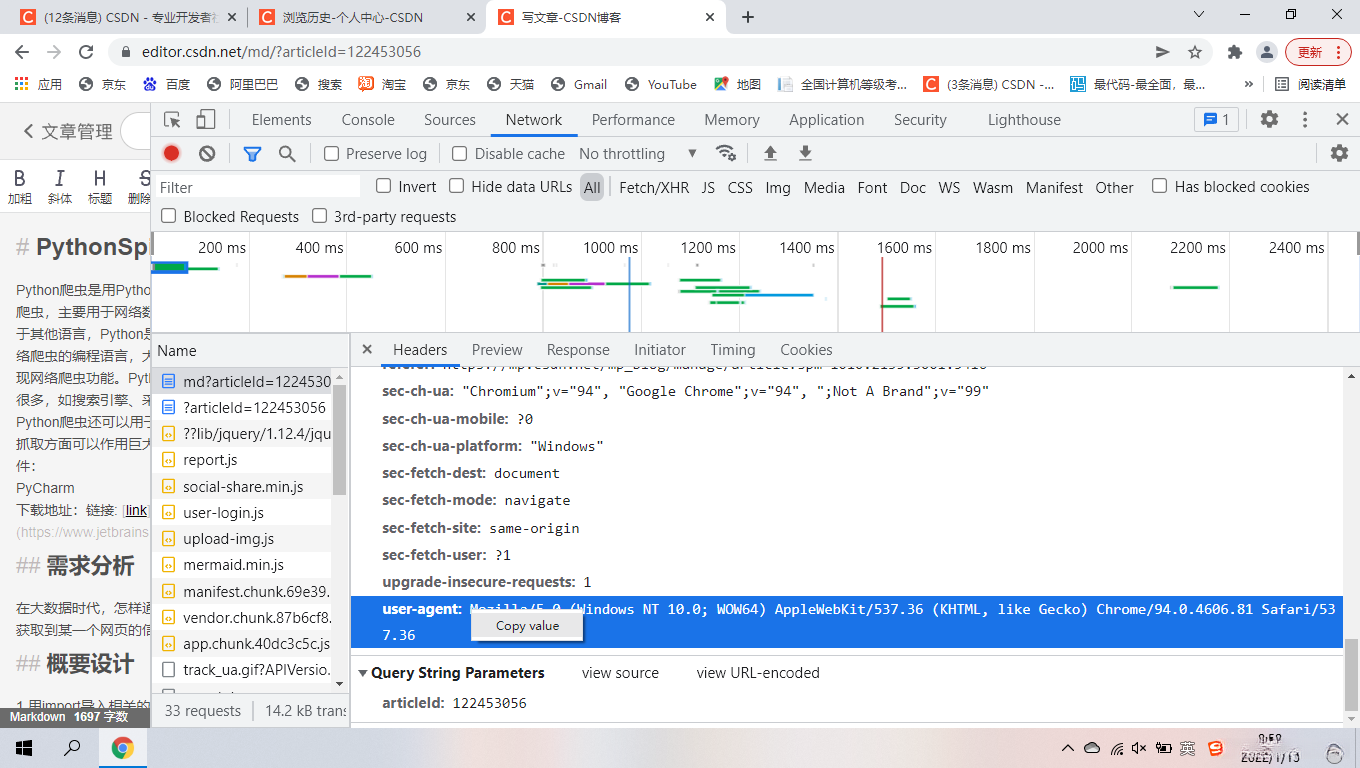Apply italic formatting in CSDN editor

(x=59, y=186)
